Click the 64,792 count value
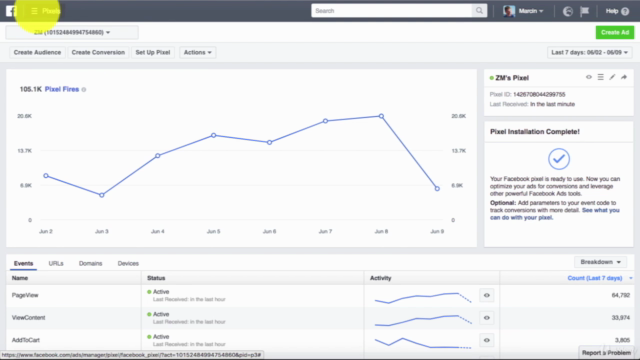640x360 pixels. (620, 295)
